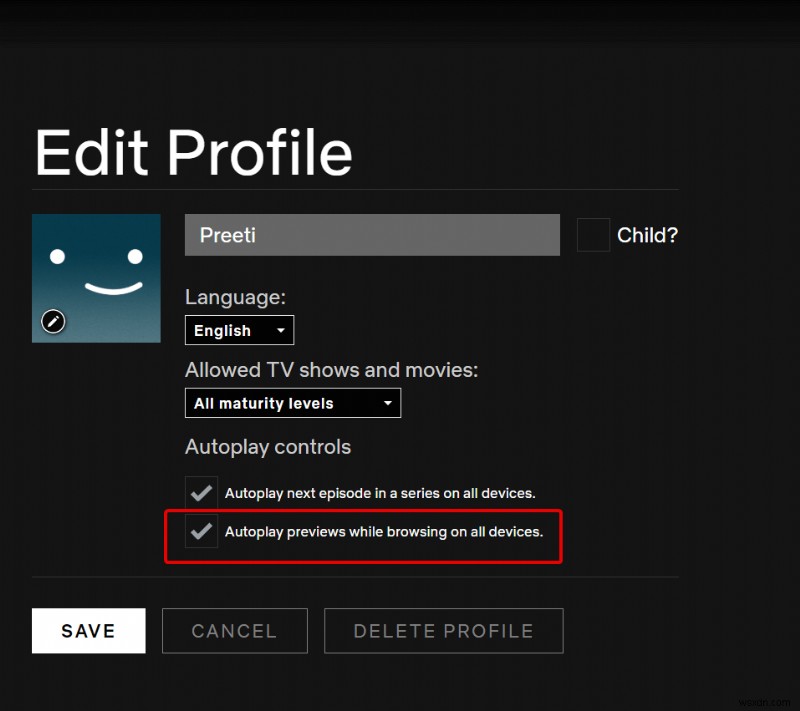Click the empty Child? checkbox square
The width and height of the screenshot is (800, 711).
(x=593, y=234)
